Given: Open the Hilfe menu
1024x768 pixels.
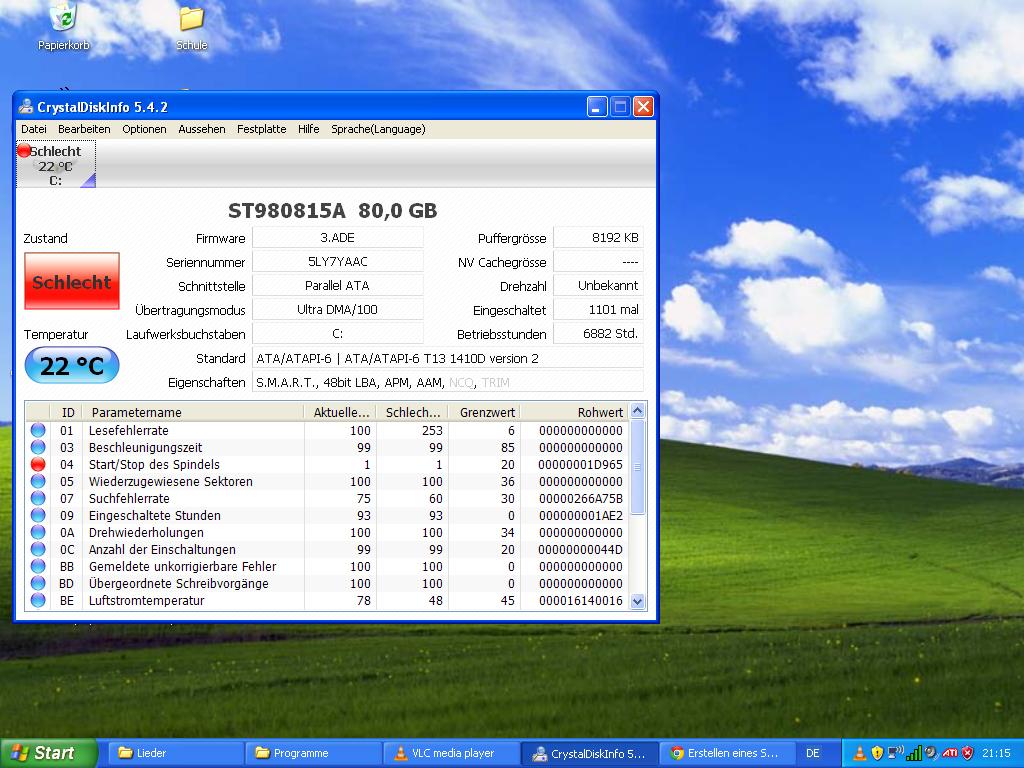Looking at the screenshot, I should pyautogui.click(x=308, y=129).
